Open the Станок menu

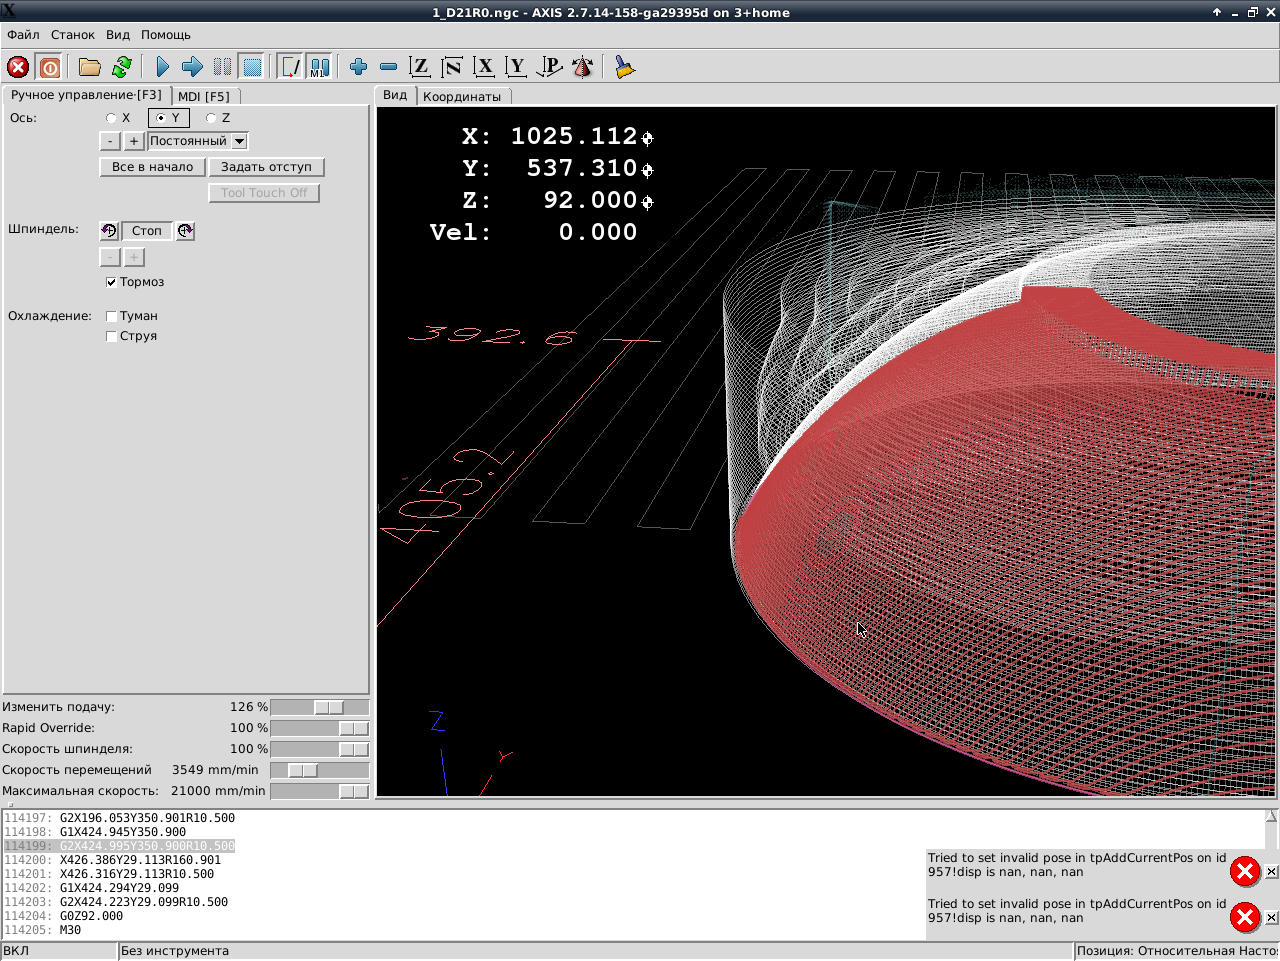tap(72, 35)
